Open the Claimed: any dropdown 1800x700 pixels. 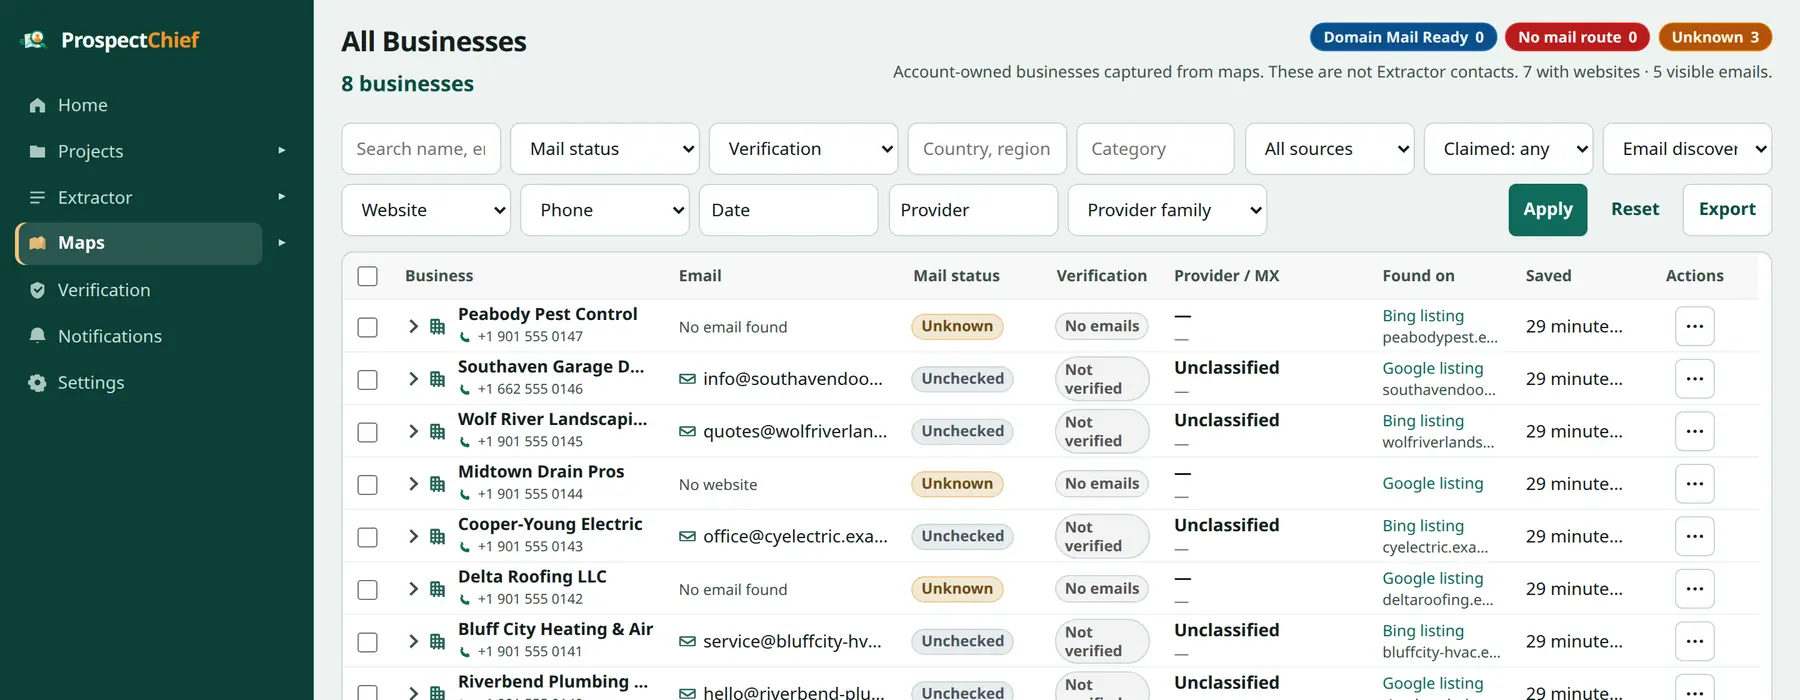click(1508, 149)
